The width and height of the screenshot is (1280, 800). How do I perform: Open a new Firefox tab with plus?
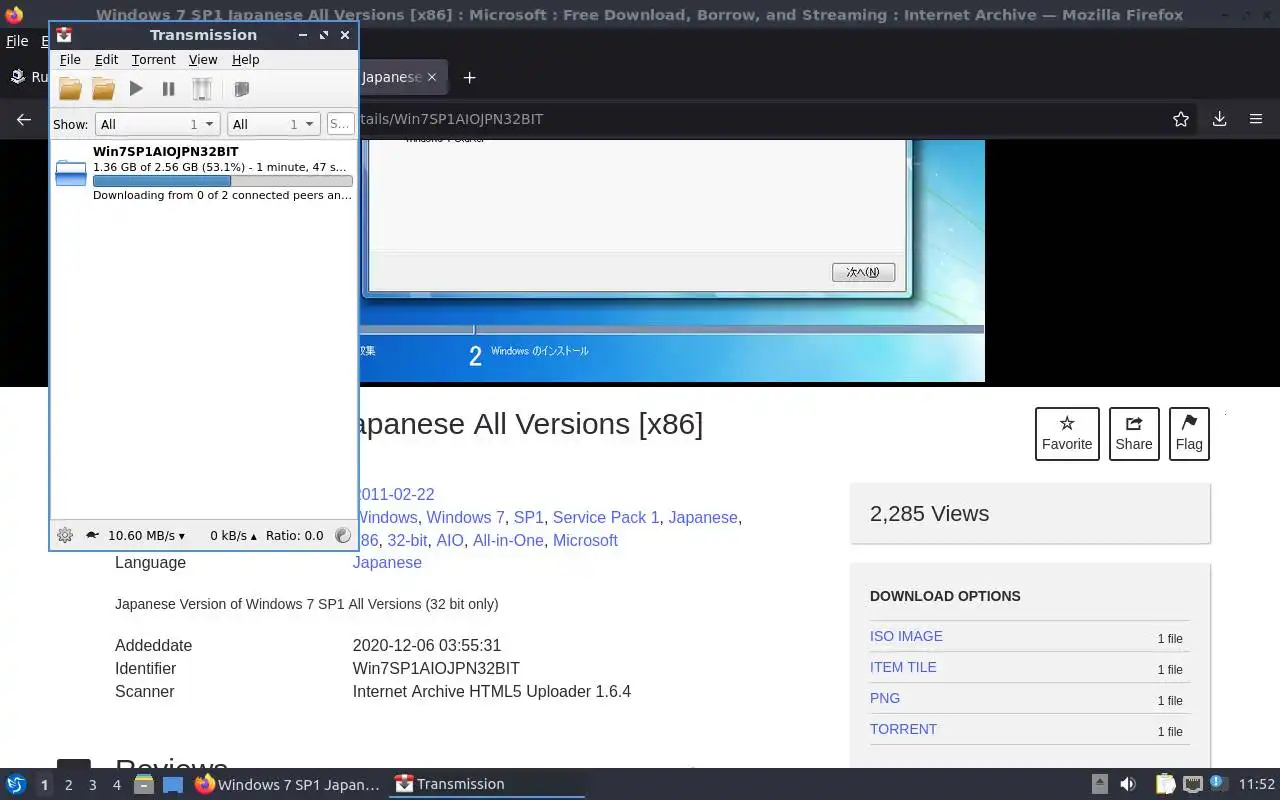tap(469, 77)
